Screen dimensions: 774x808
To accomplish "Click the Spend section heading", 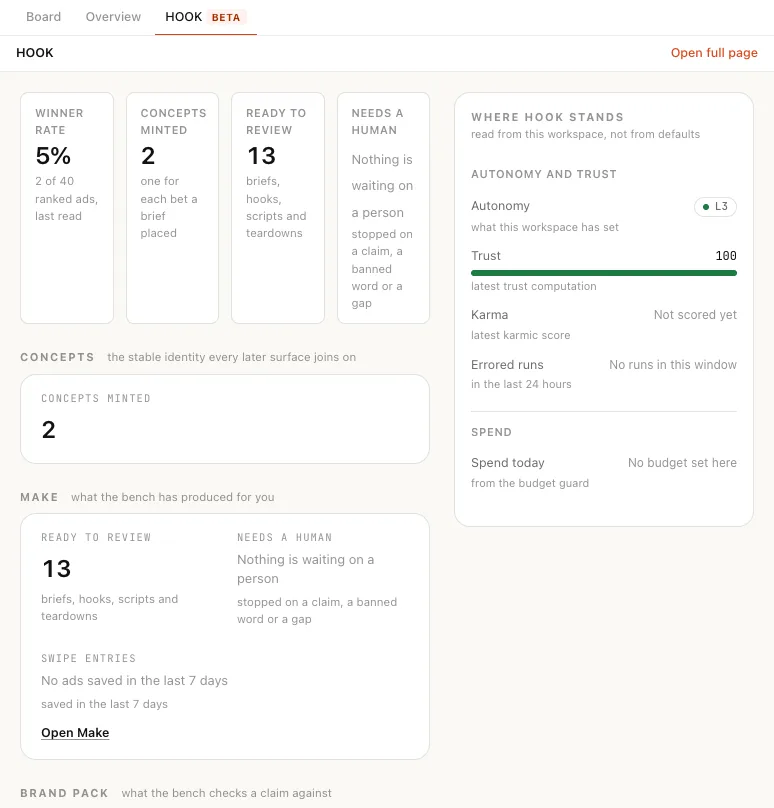I will (491, 432).
